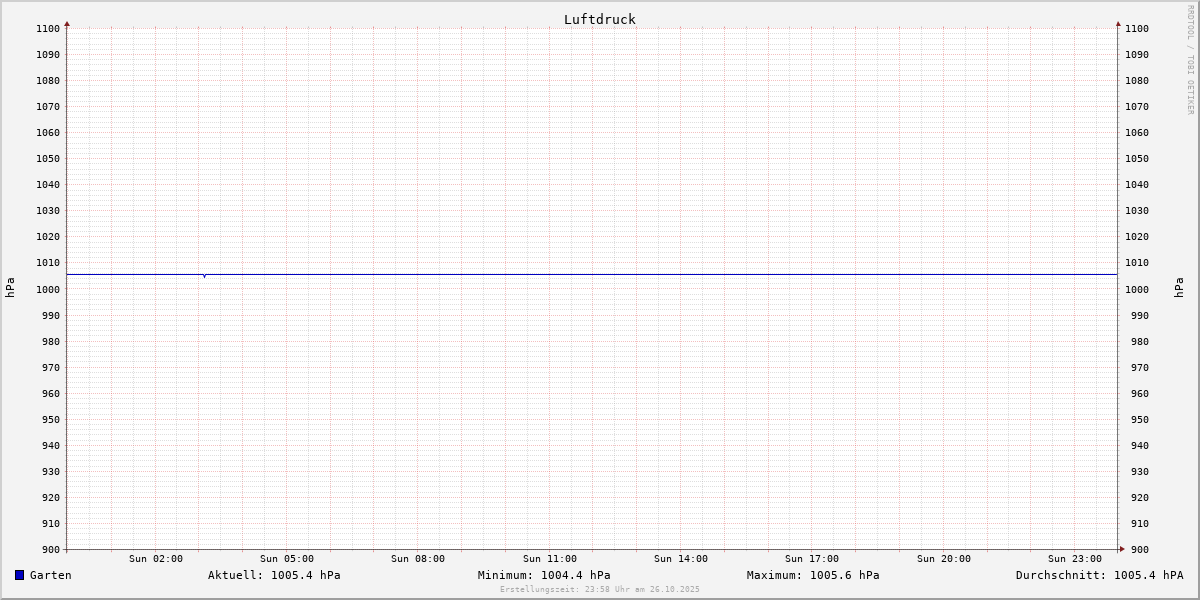Image resolution: width=1200 pixels, height=600 pixels.
Task: Click the Maximum 1005.6 hPa value
Action: 813,575
